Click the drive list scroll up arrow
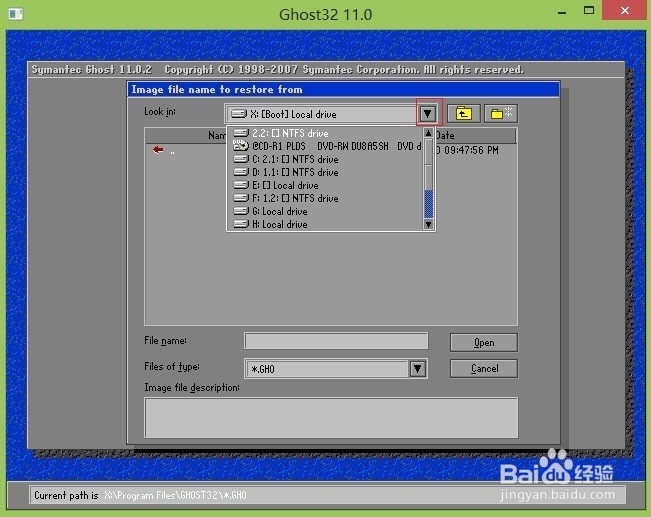Screen dimensions: 651x517 click(x=428, y=133)
